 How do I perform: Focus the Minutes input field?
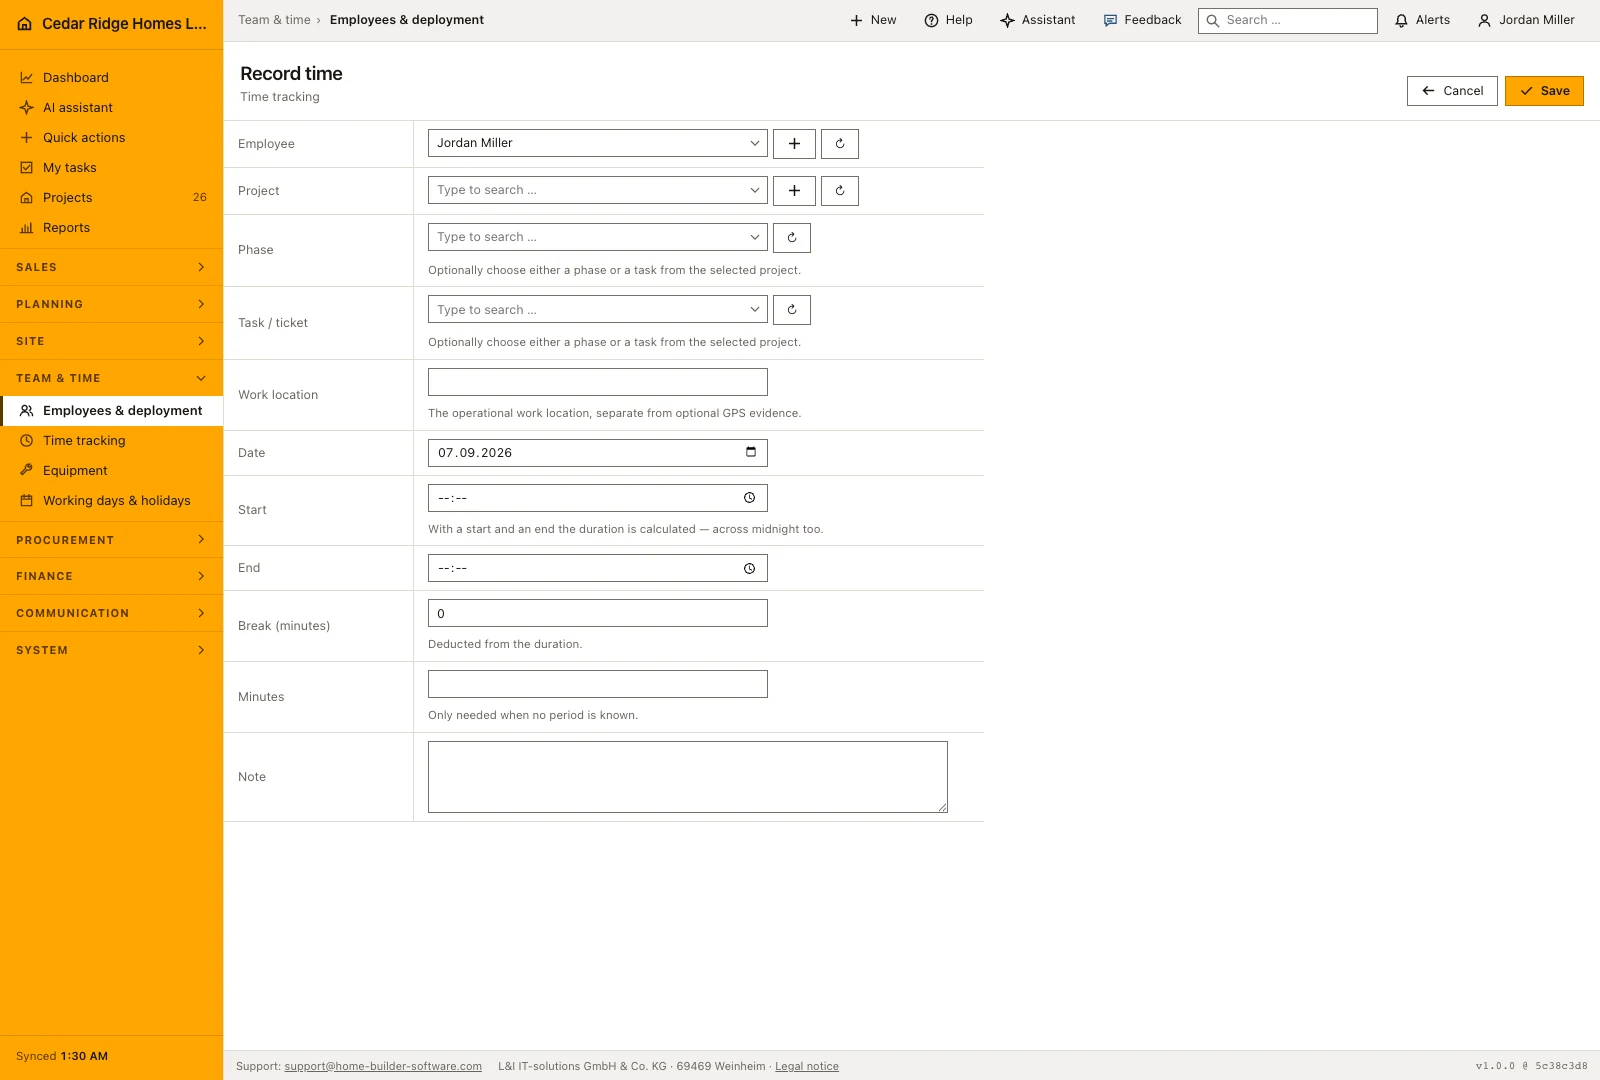598,684
